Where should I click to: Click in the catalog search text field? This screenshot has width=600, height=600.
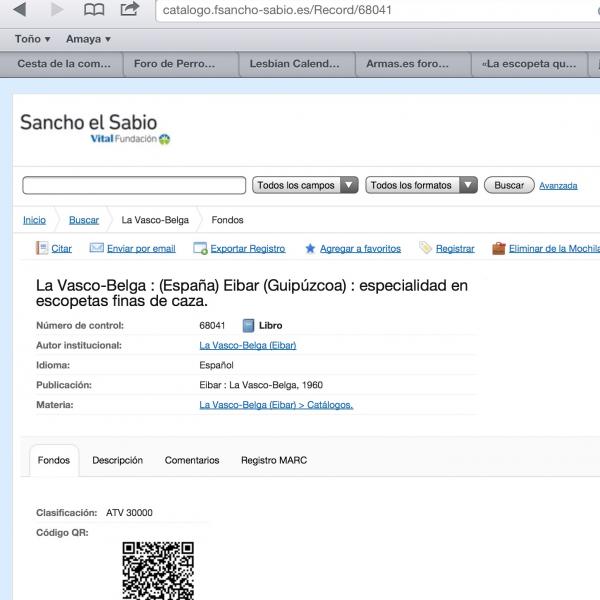[x=134, y=185]
